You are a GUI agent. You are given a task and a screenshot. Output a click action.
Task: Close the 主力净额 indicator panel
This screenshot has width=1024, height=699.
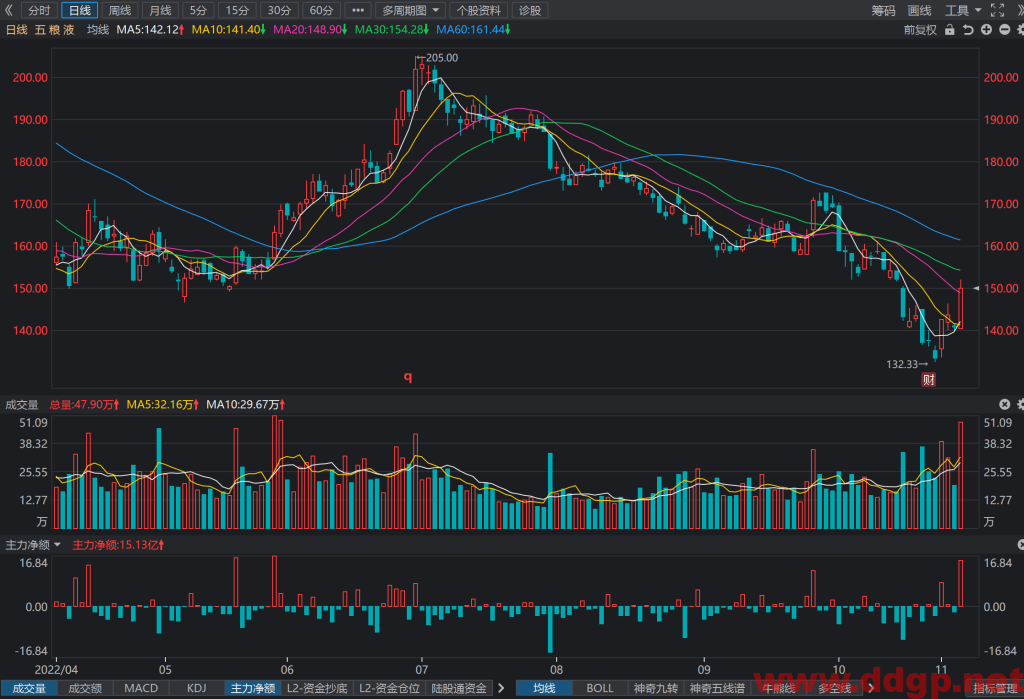[1021, 544]
